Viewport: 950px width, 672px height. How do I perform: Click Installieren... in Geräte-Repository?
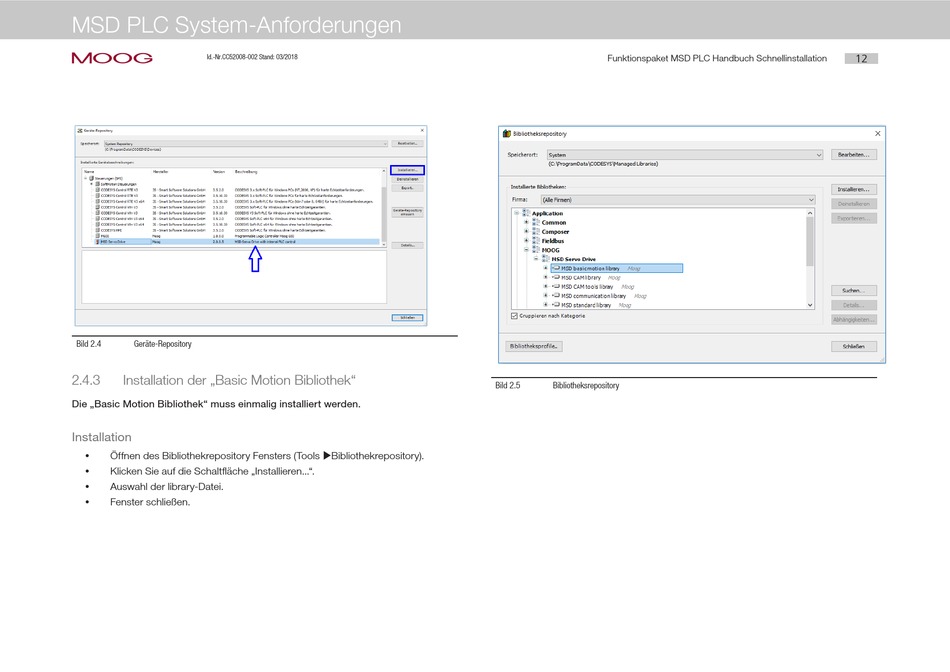(407, 170)
